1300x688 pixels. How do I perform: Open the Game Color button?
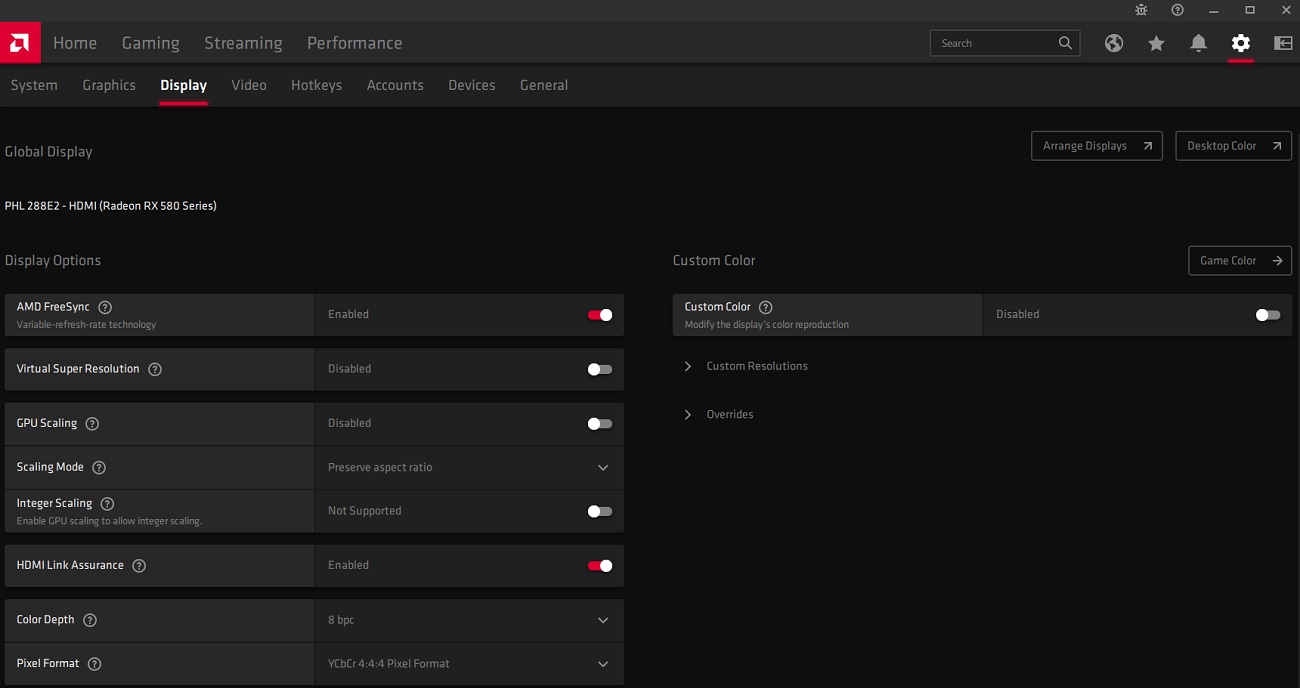tap(1240, 261)
